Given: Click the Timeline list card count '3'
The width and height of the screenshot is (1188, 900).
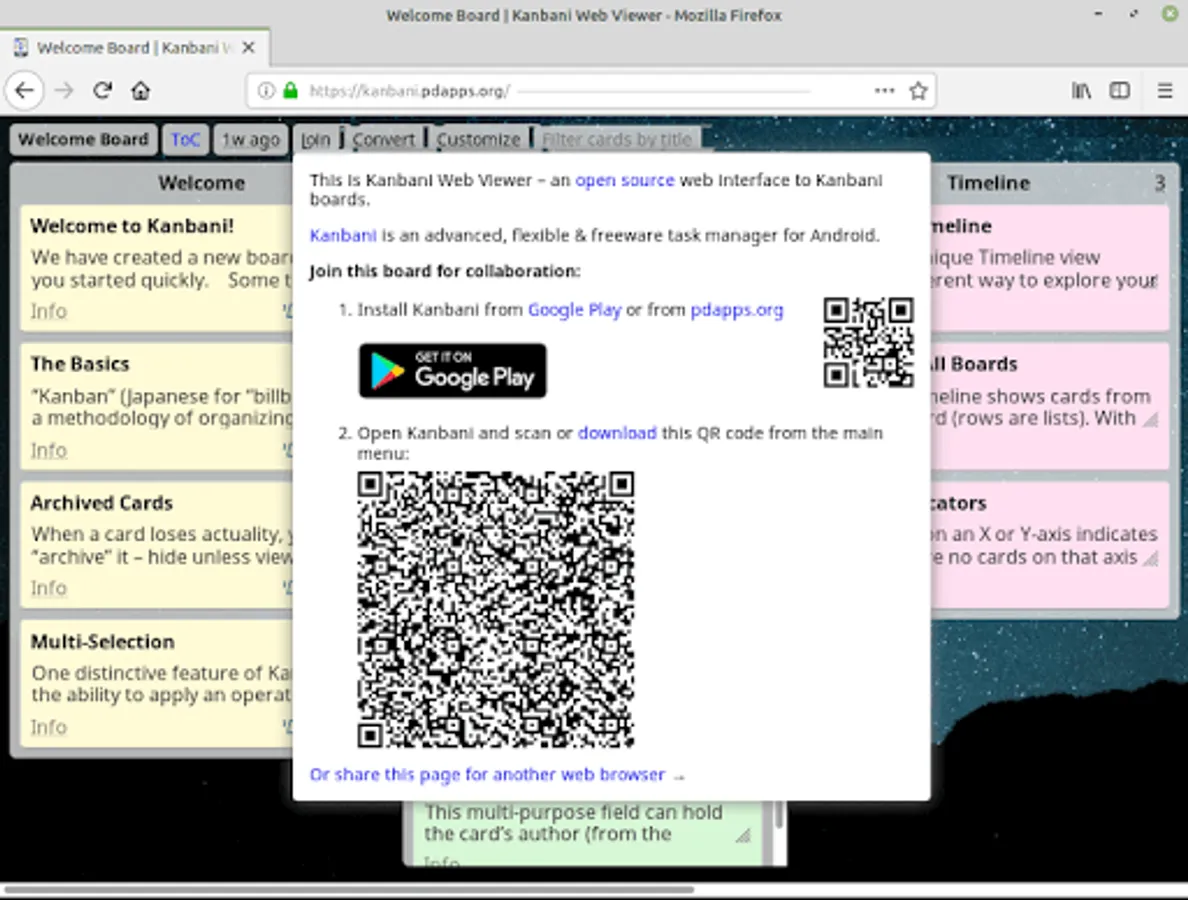Looking at the screenshot, I should tap(1159, 183).
